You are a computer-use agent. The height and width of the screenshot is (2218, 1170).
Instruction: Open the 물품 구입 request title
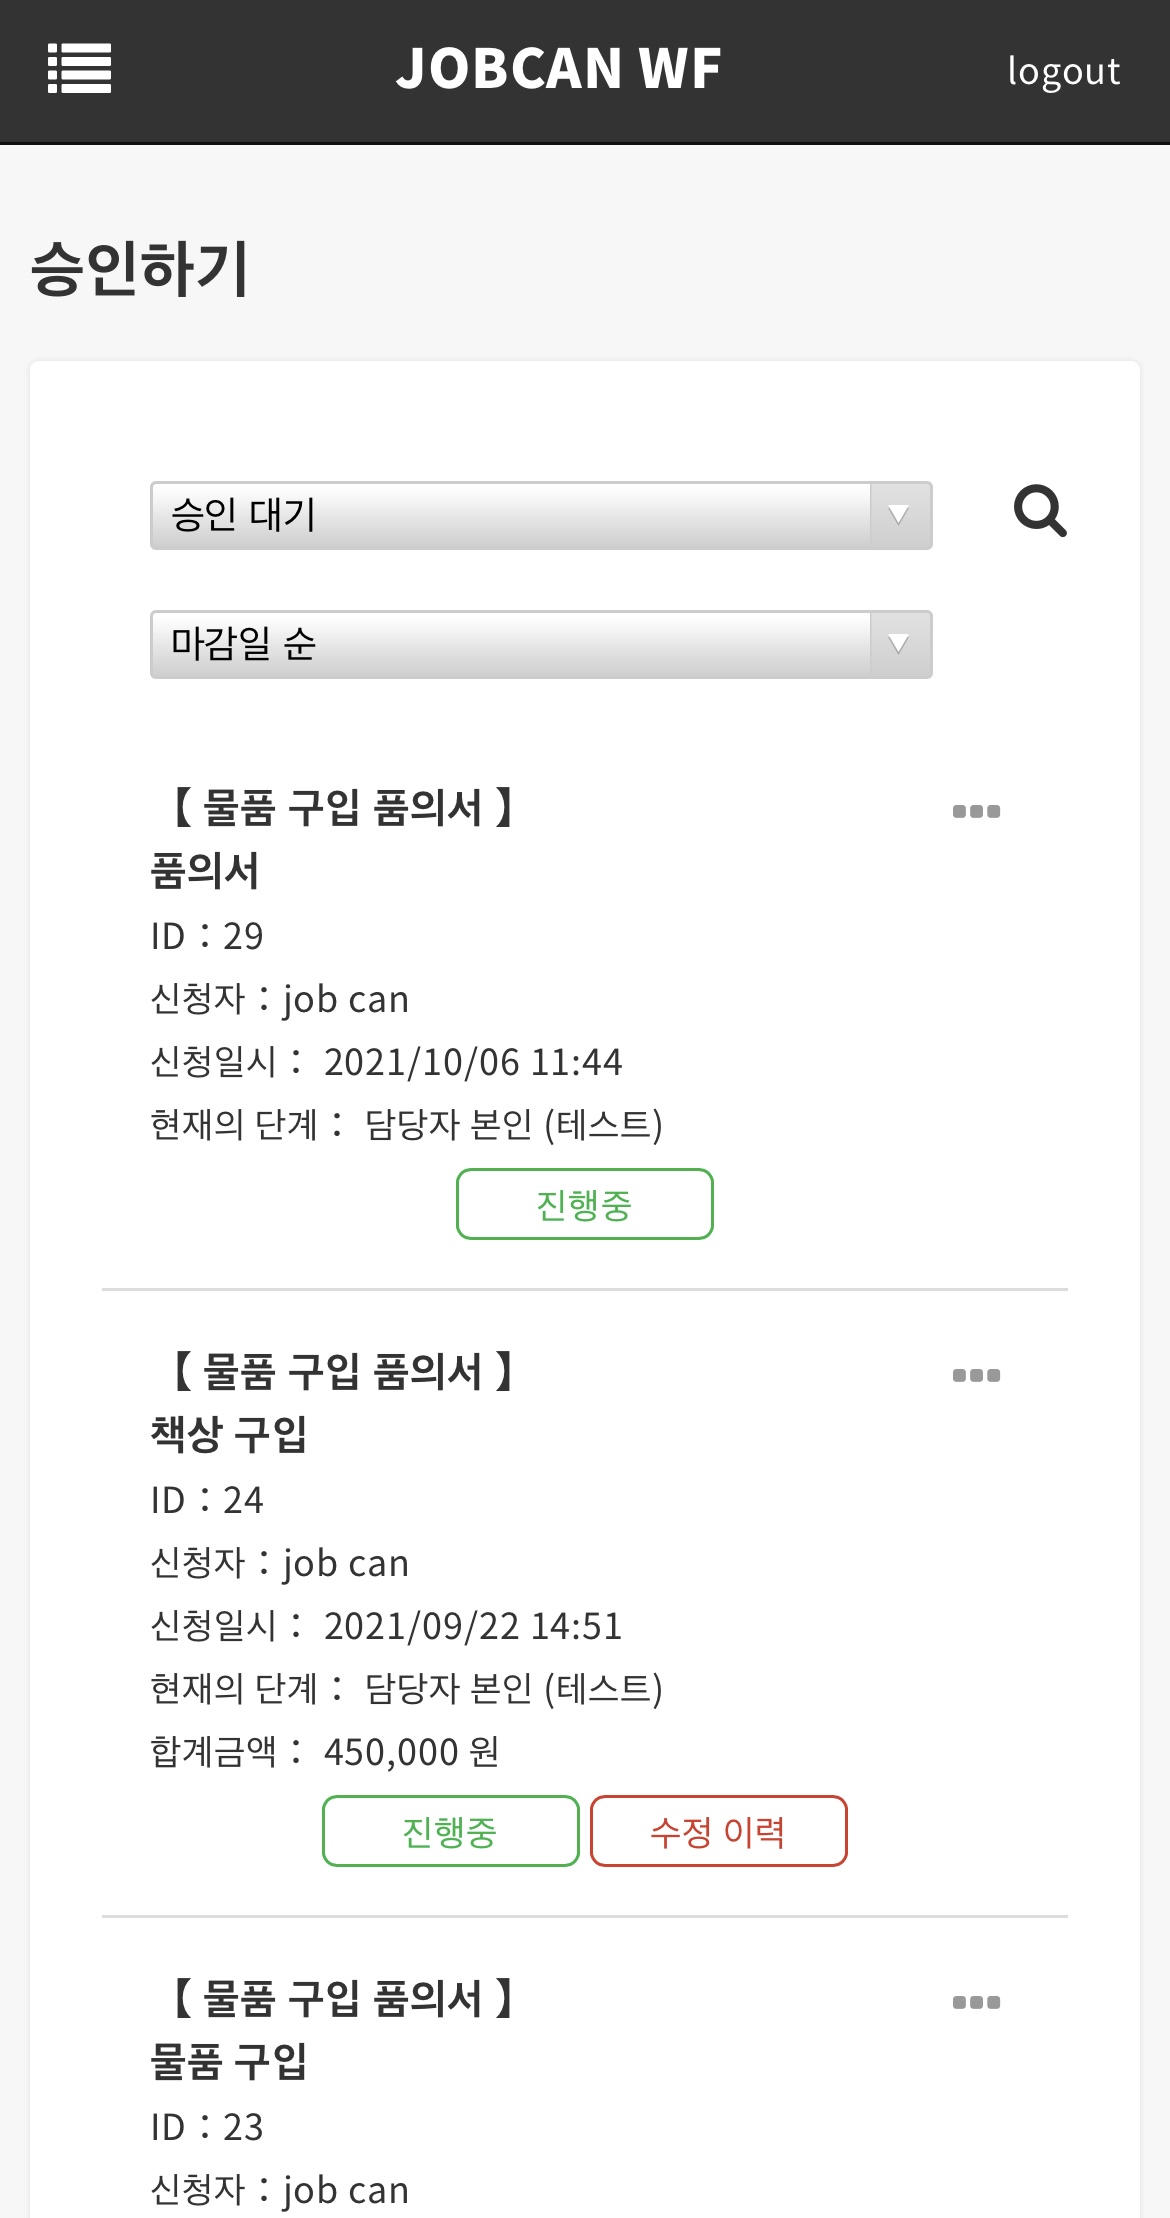click(229, 2061)
